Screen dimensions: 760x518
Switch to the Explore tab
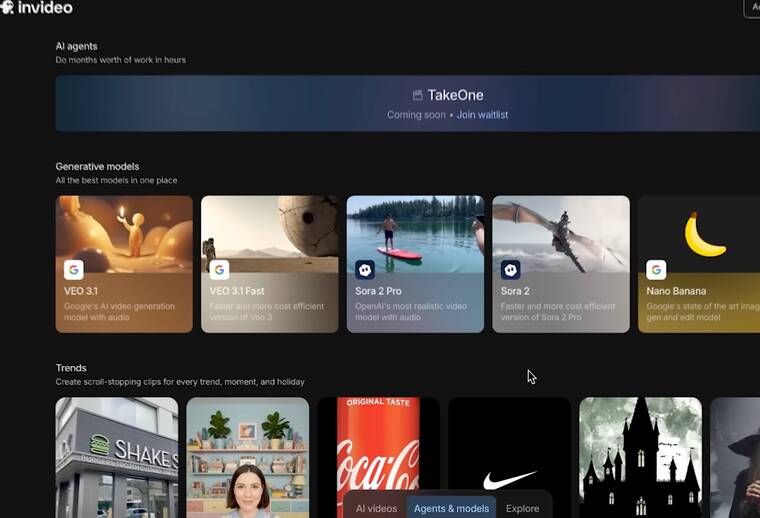click(x=522, y=508)
